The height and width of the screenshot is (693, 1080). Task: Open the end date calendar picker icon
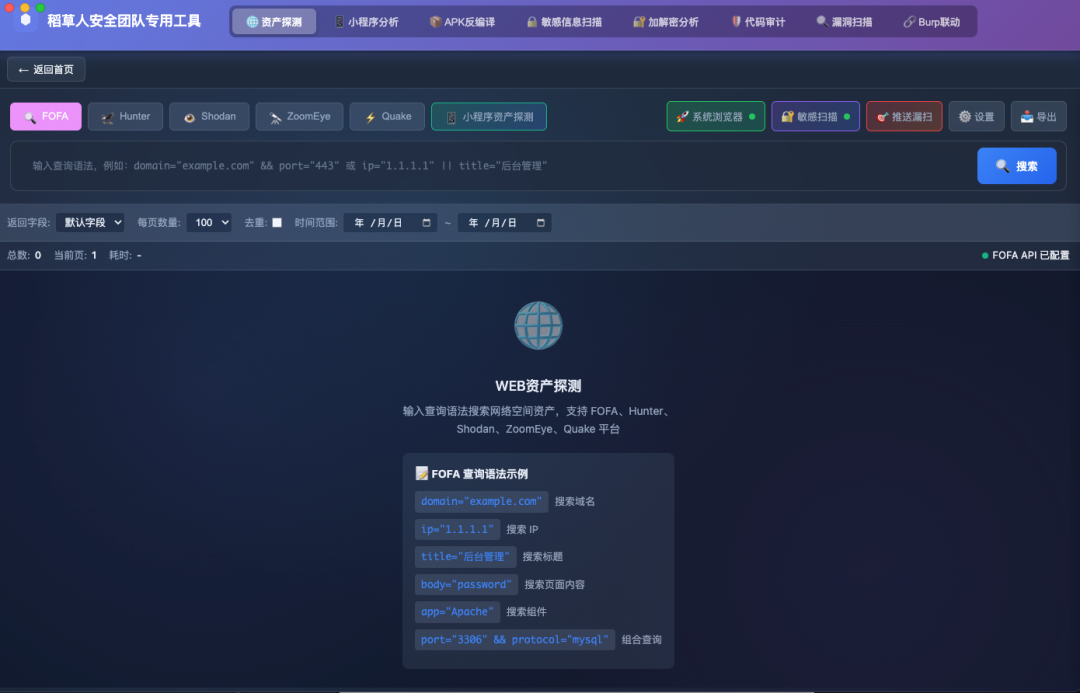pos(541,223)
